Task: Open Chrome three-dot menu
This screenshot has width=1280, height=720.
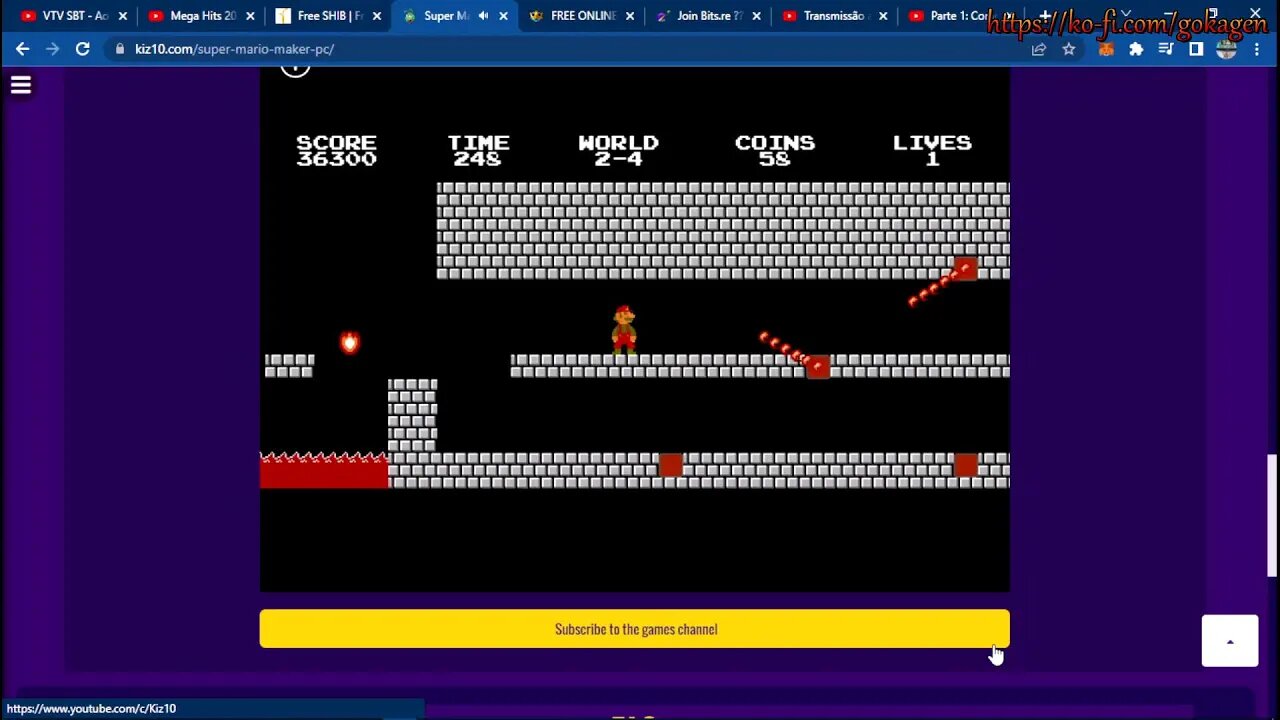Action: 1258,48
